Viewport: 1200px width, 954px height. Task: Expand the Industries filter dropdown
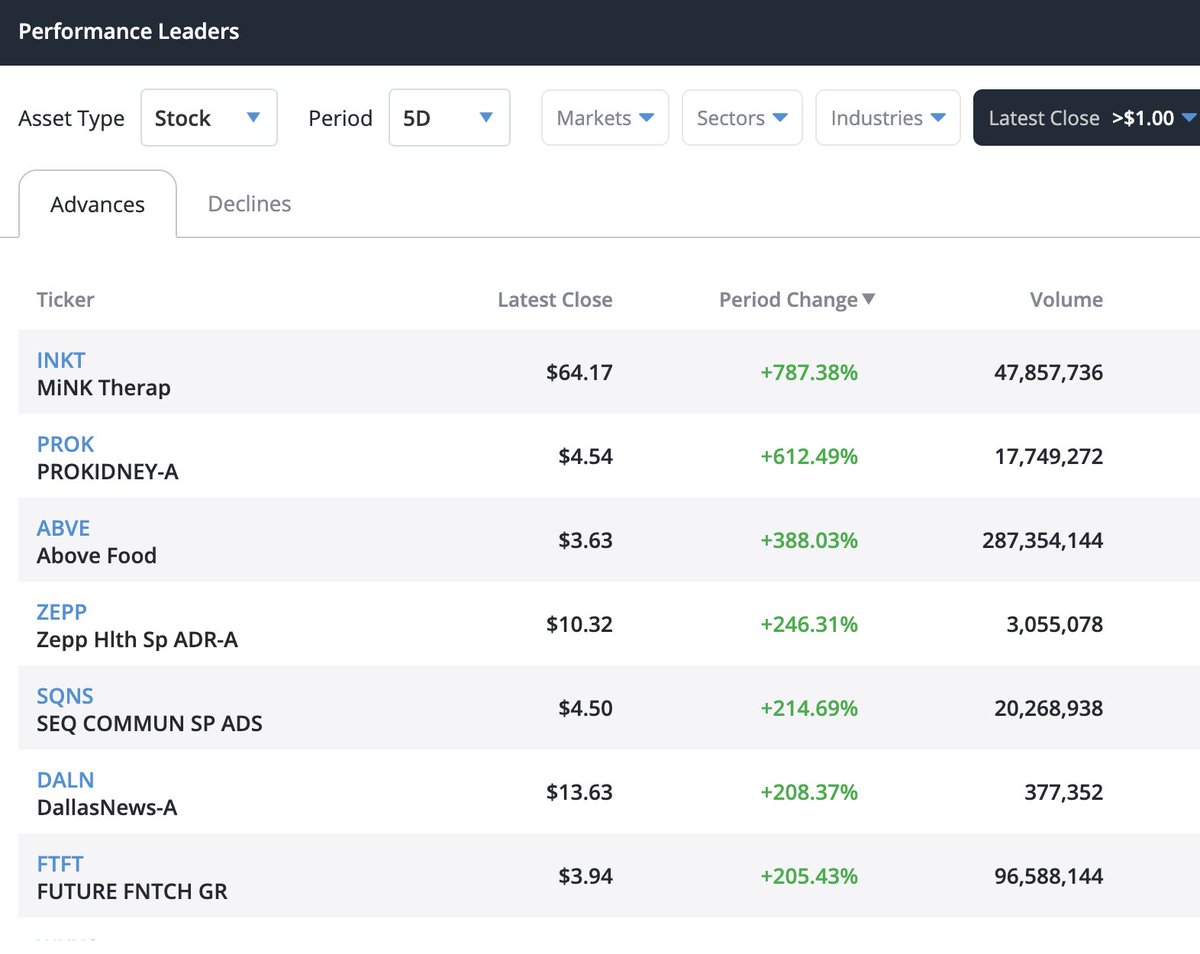coord(888,118)
